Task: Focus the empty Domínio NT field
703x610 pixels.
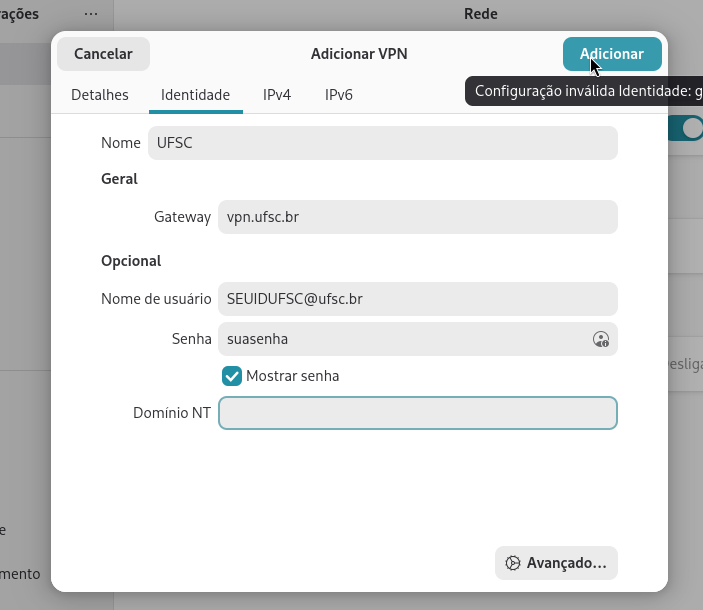Action: (417, 413)
